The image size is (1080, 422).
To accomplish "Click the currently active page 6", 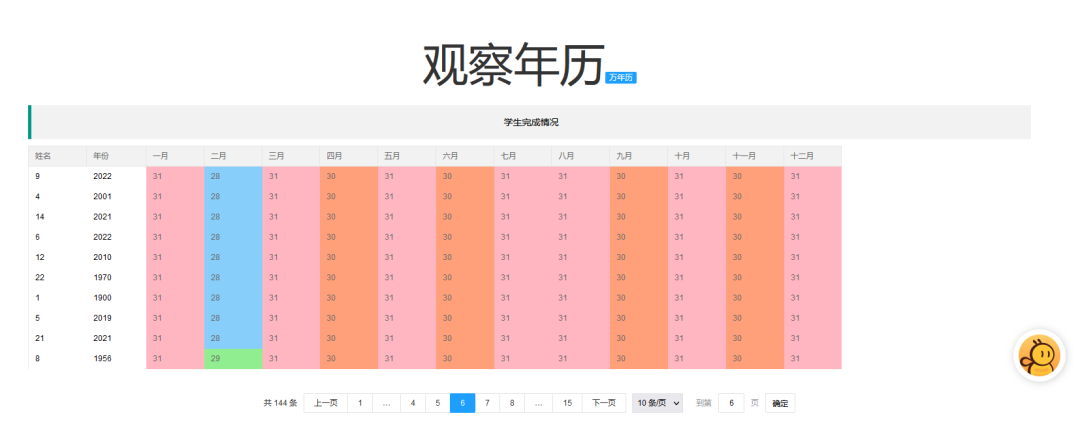I will click(x=462, y=403).
